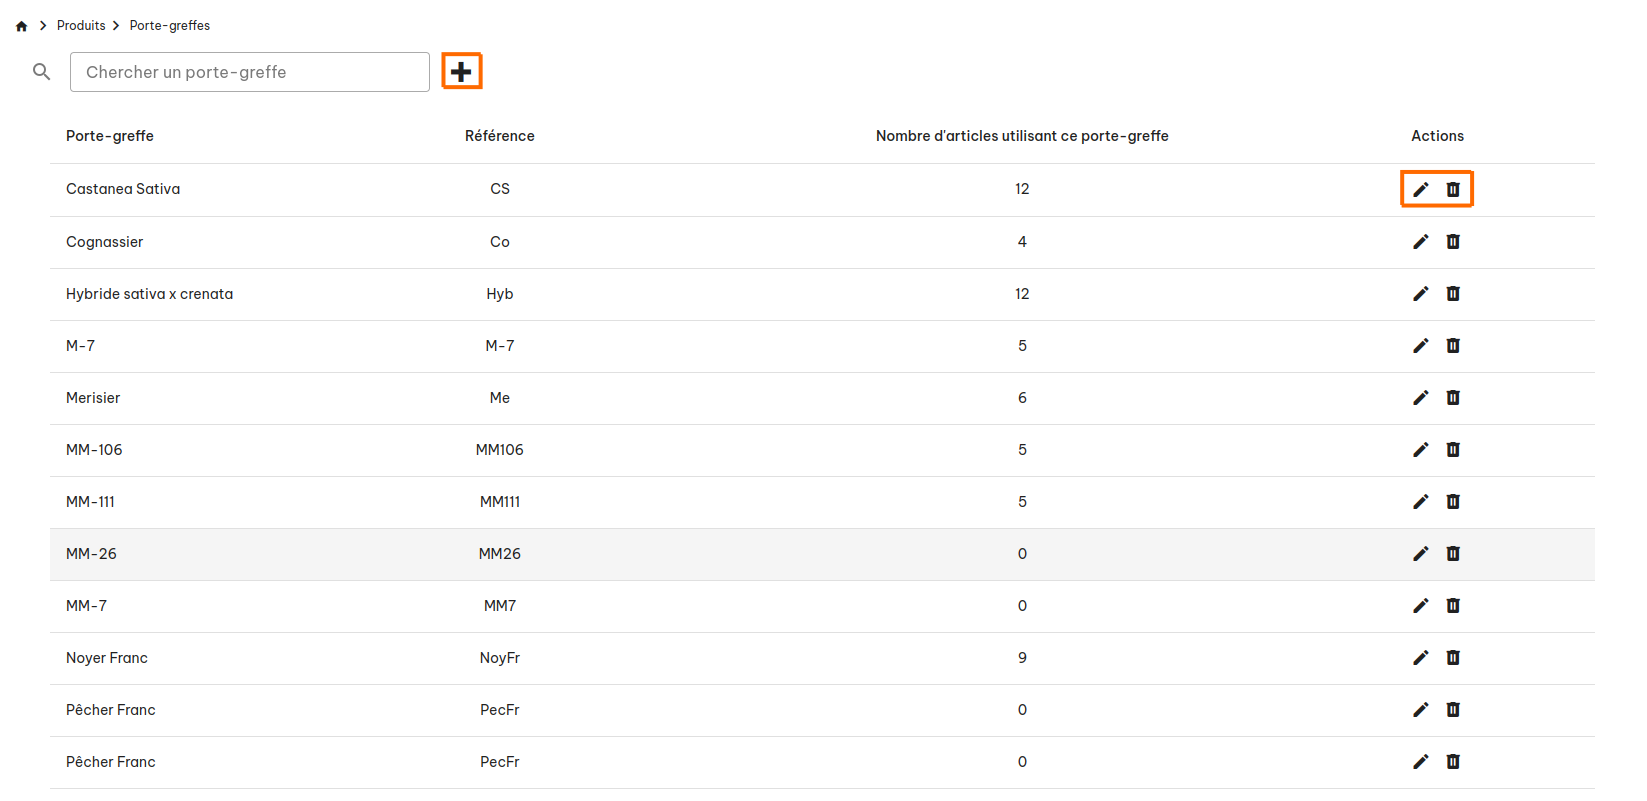Edit the Castanea Sativa rootstock

(x=1421, y=189)
